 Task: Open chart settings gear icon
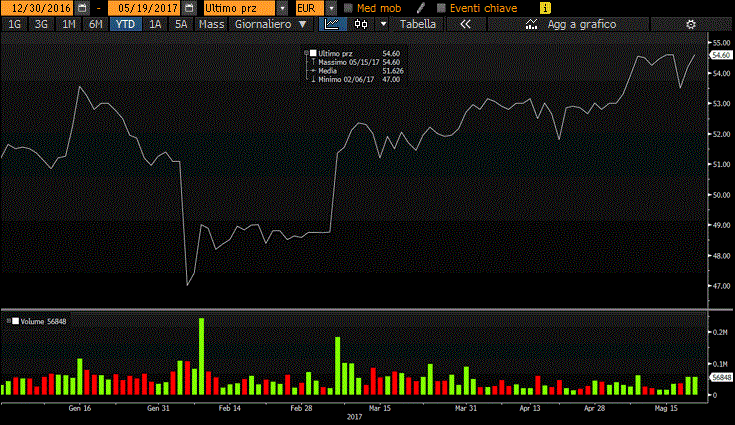coord(690,23)
